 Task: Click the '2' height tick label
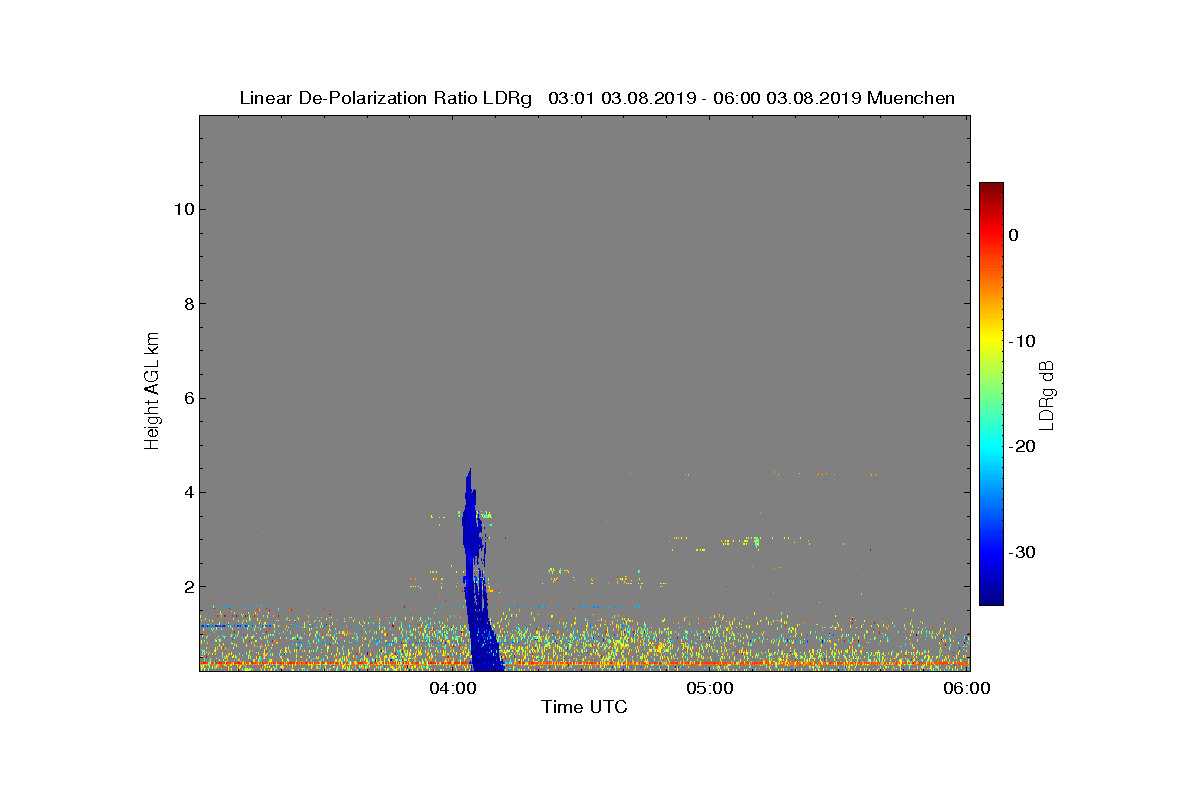pyautogui.click(x=187, y=586)
